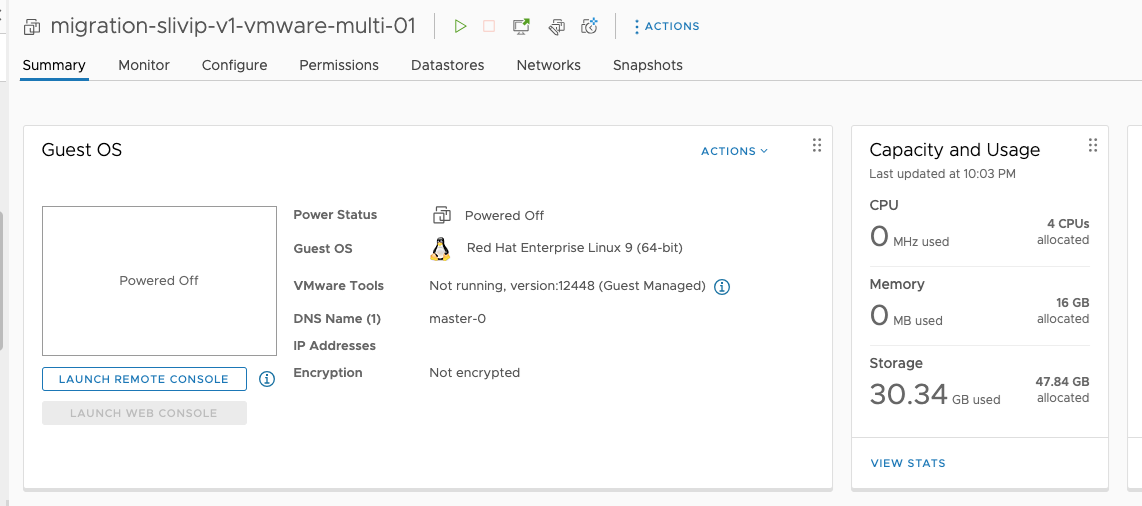
Task: Go to the Snapshots tab
Action: pos(647,65)
